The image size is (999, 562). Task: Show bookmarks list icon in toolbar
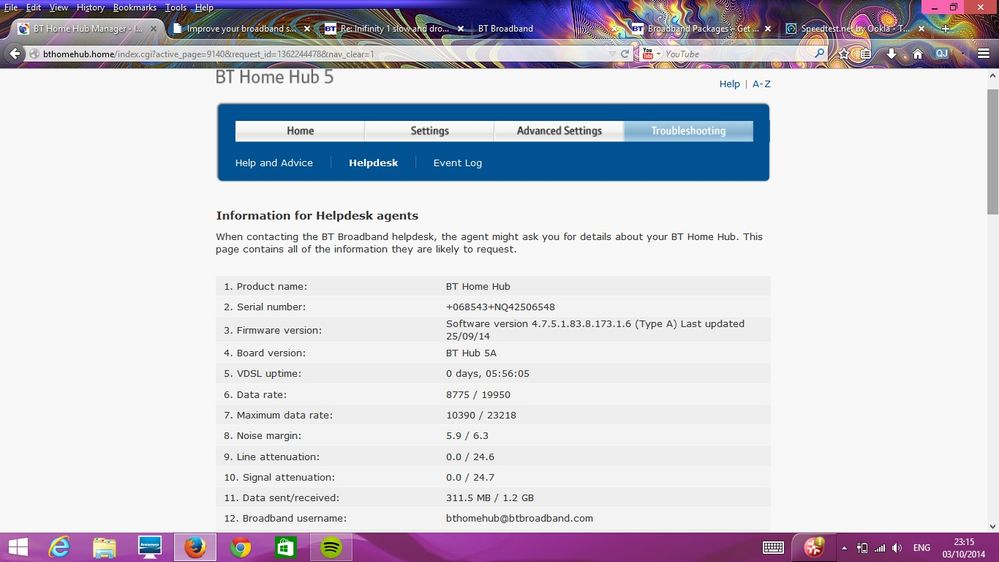click(x=866, y=54)
